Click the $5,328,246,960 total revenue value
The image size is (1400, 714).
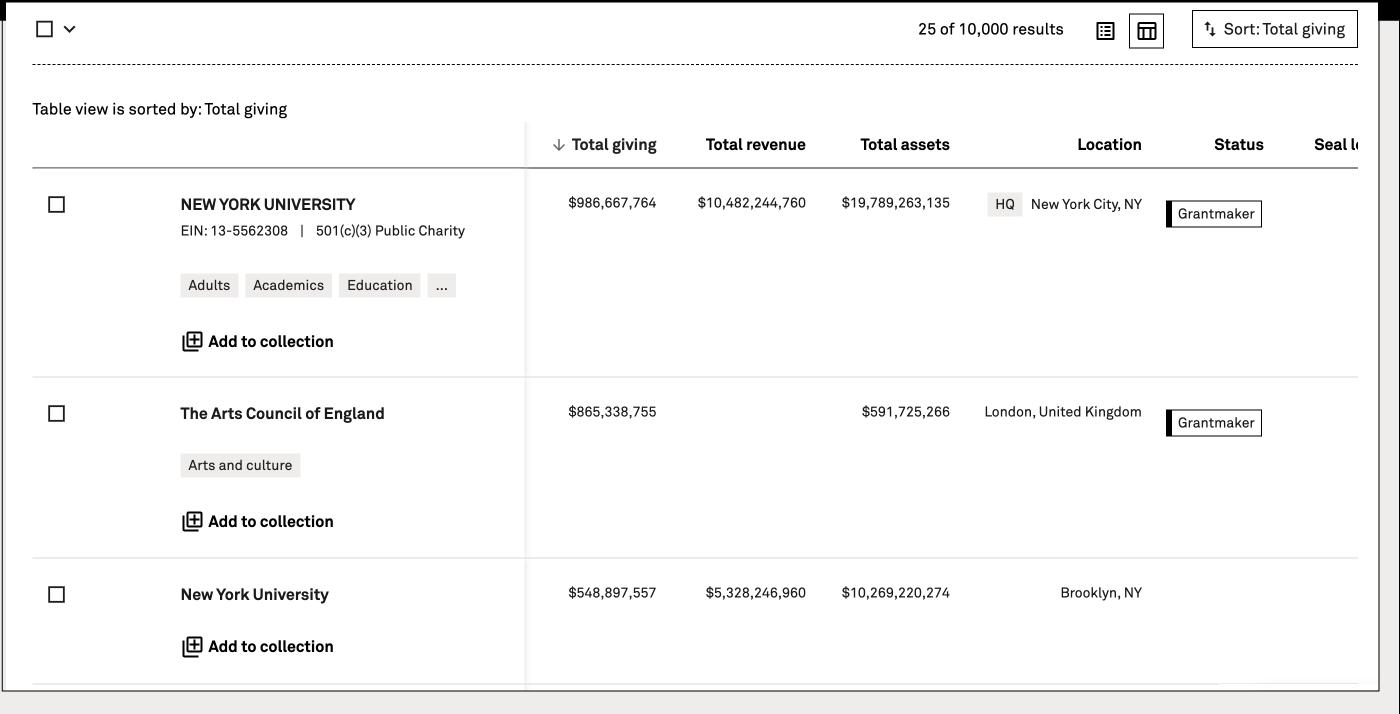point(756,593)
